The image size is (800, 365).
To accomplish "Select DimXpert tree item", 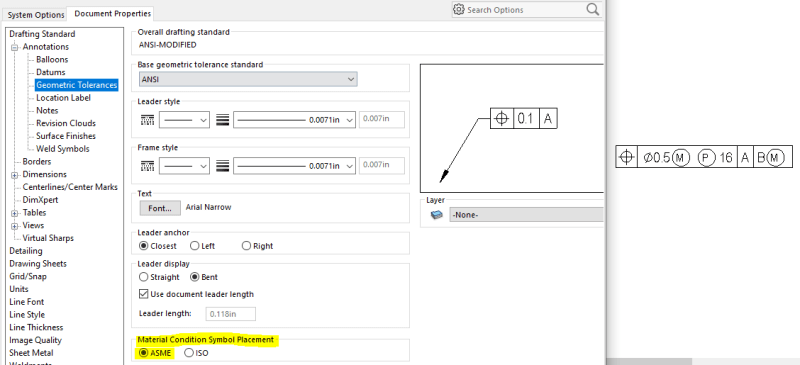I will (x=40, y=200).
